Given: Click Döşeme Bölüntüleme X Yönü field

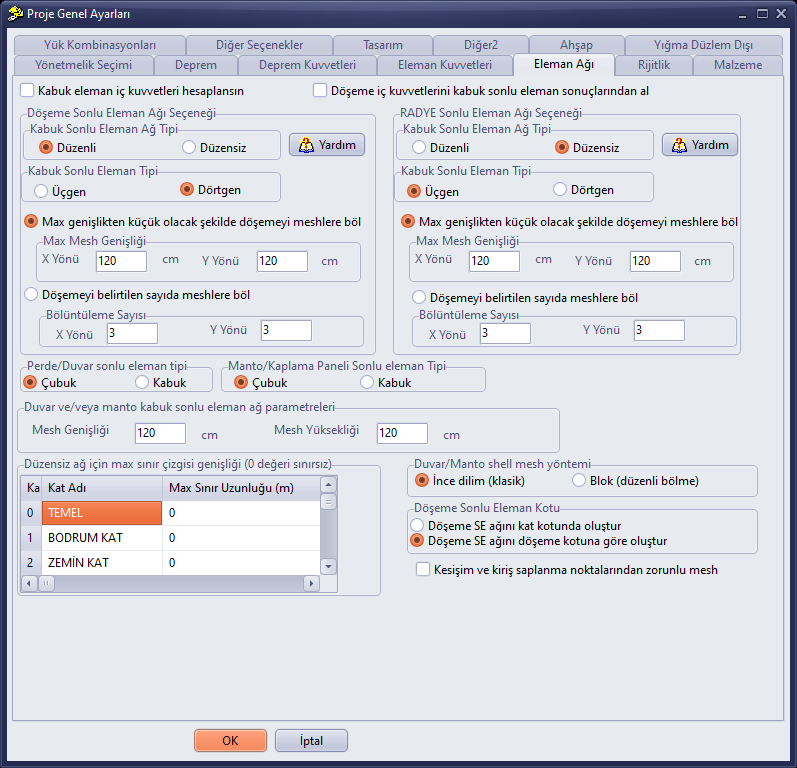Looking at the screenshot, I should [x=132, y=333].
